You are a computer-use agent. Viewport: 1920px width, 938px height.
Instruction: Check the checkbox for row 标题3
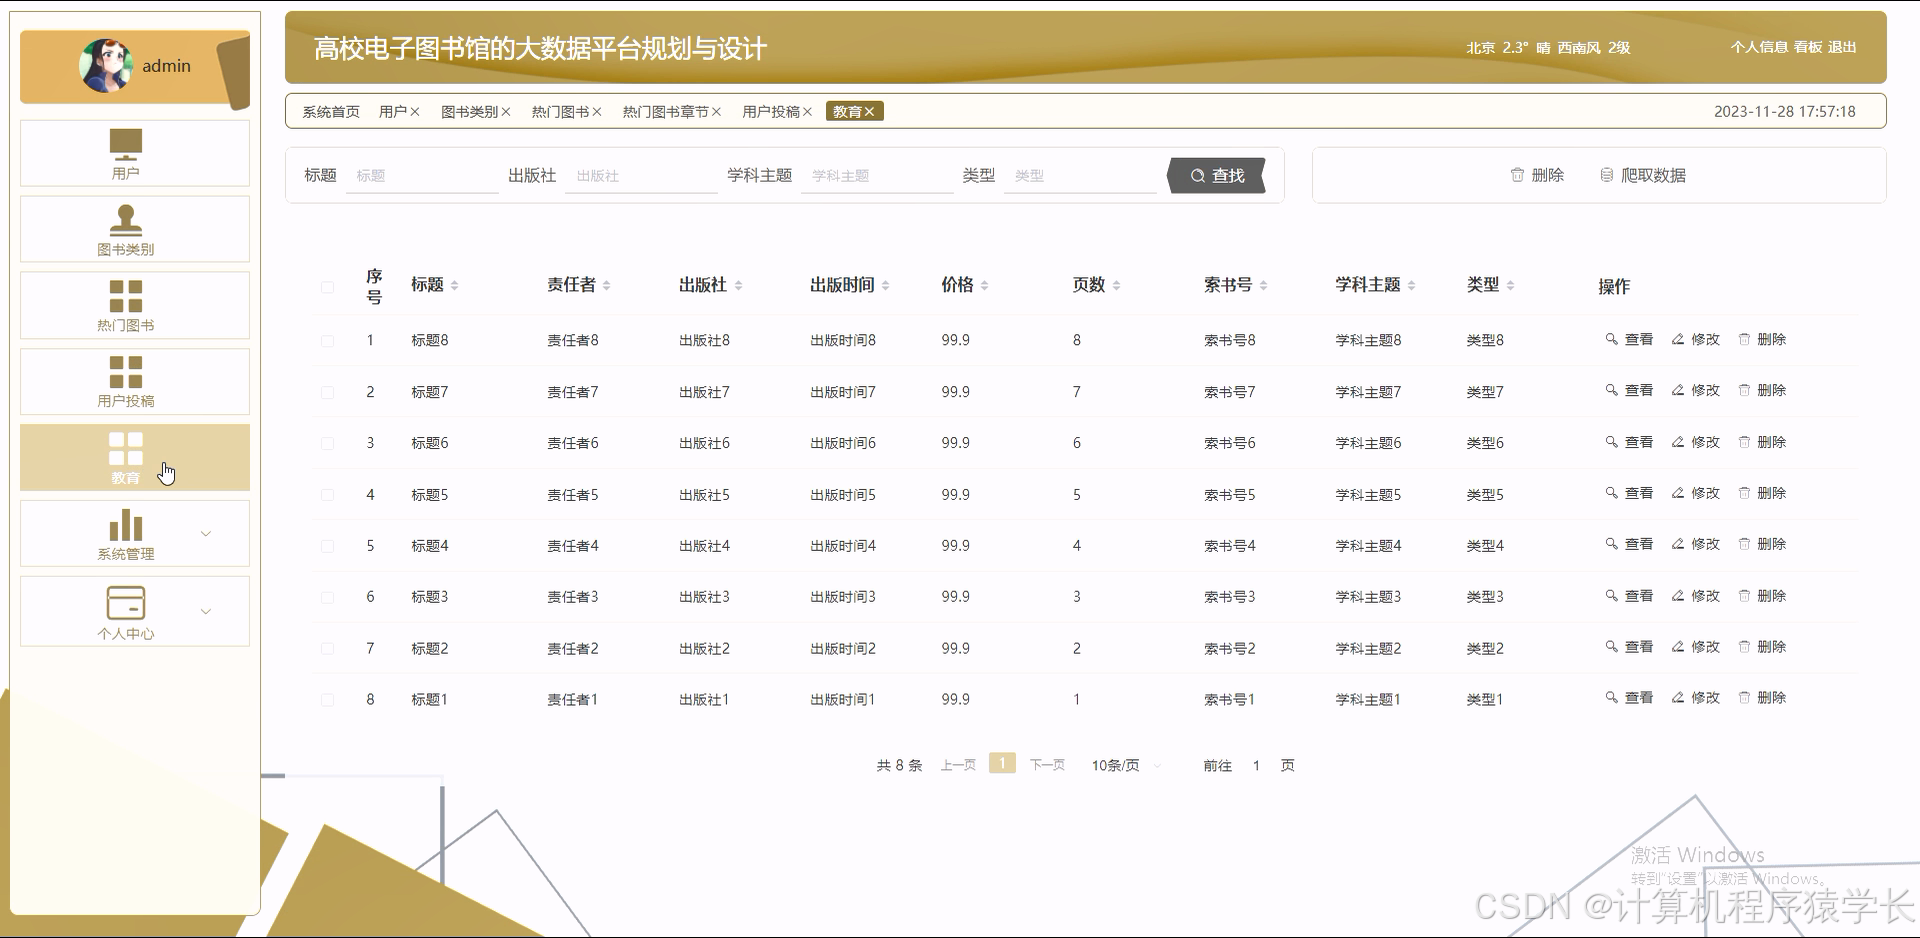327,597
